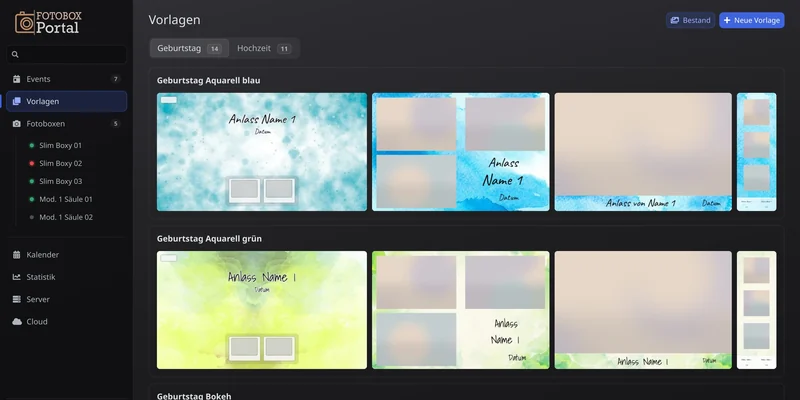Click green status dot of Slim Boxy 03
Viewport: 800px width, 400px height.
coord(32,181)
